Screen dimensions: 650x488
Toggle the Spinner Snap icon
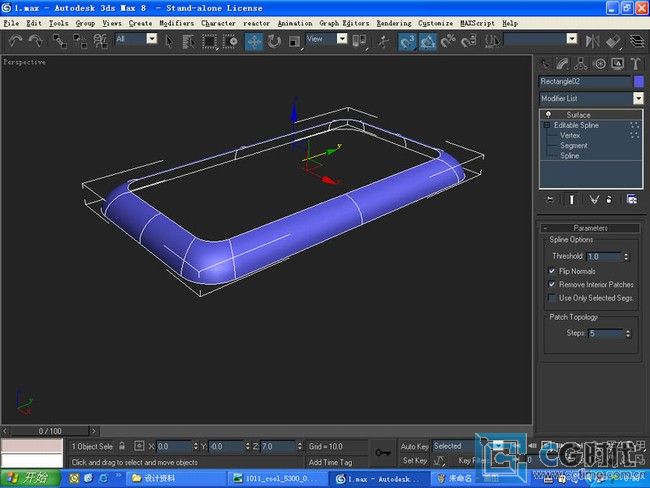point(468,41)
